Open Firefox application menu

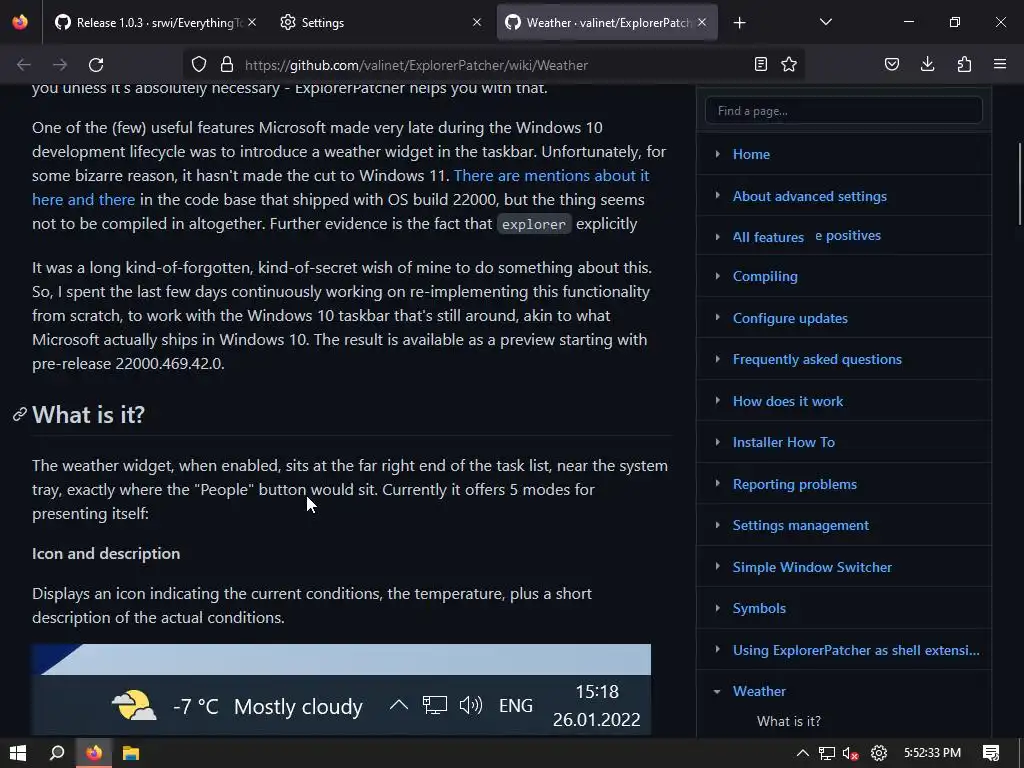pos(1000,65)
